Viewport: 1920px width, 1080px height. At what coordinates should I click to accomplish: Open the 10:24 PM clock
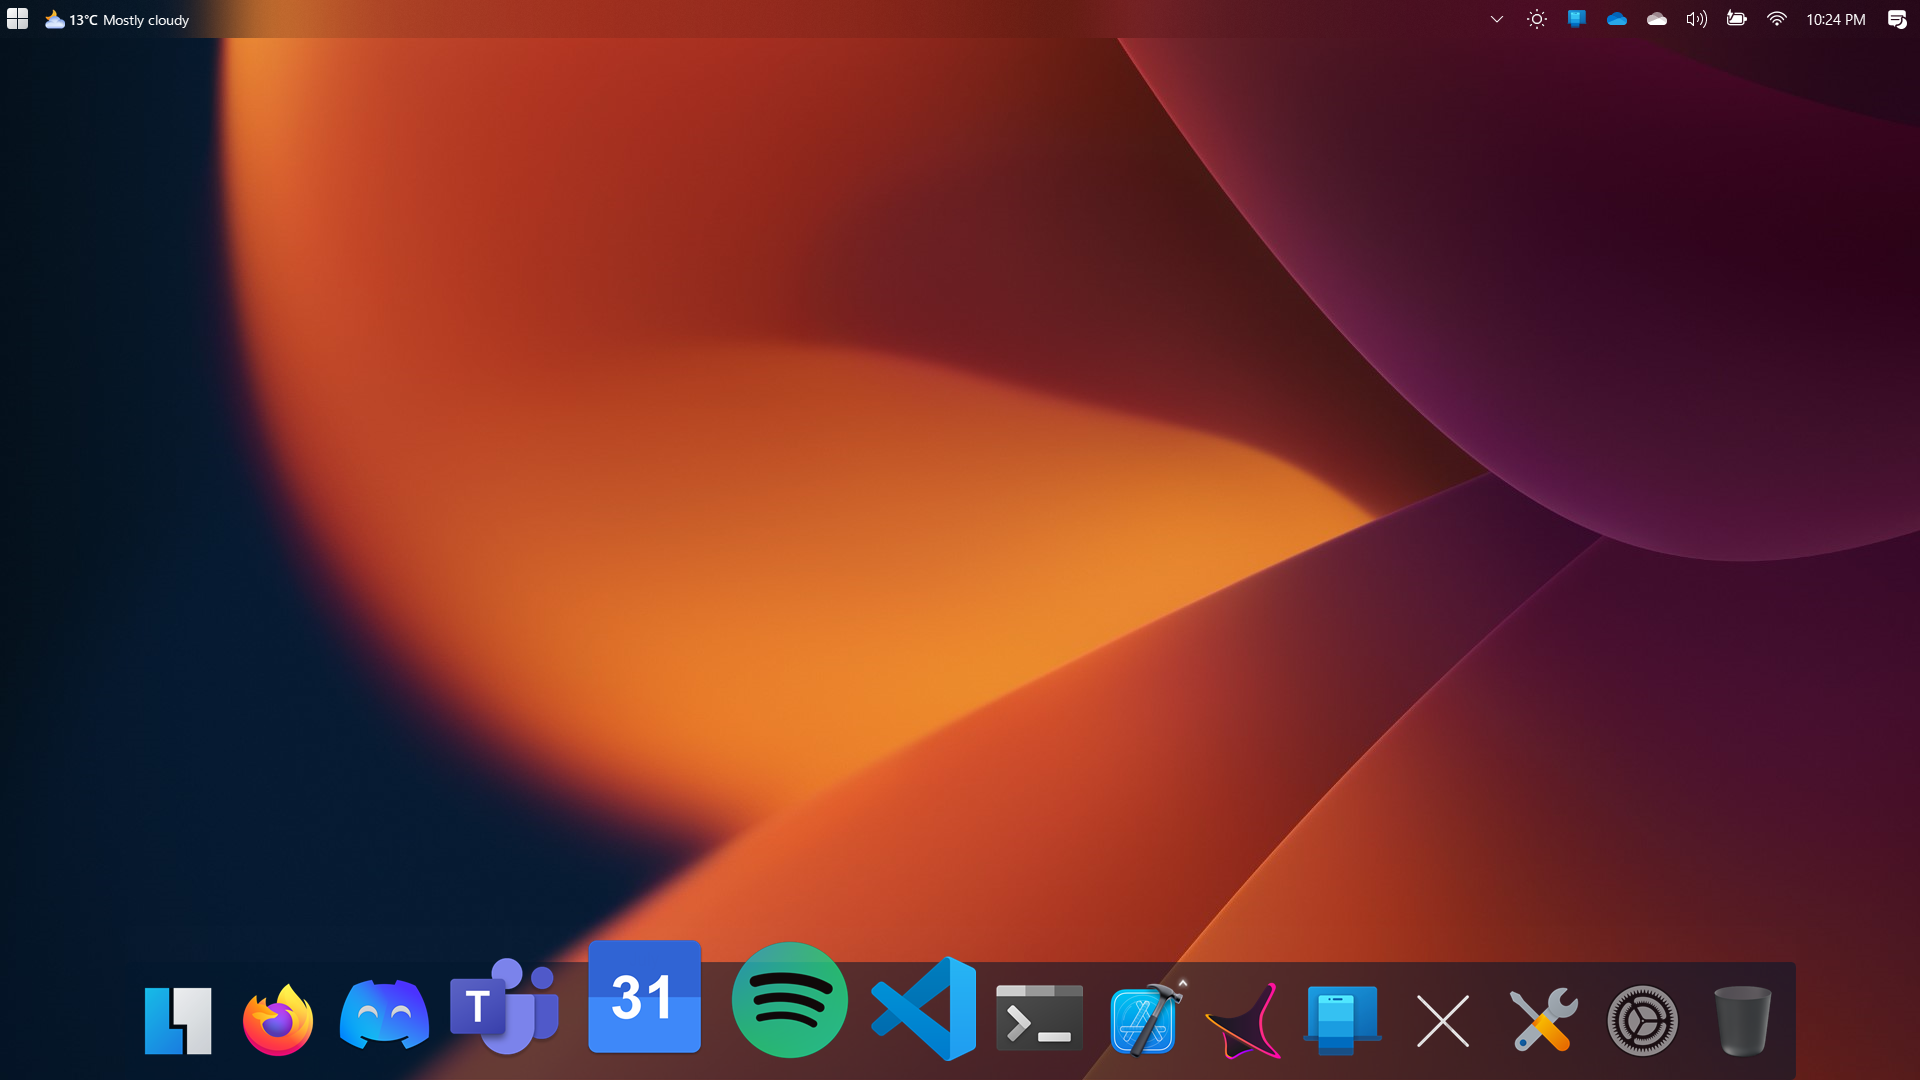(1835, 19)
